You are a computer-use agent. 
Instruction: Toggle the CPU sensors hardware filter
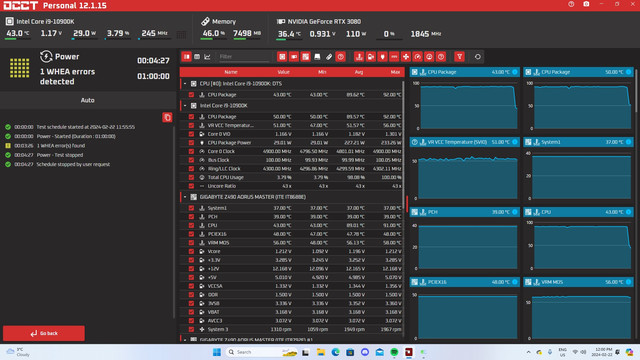pos(282,57)
